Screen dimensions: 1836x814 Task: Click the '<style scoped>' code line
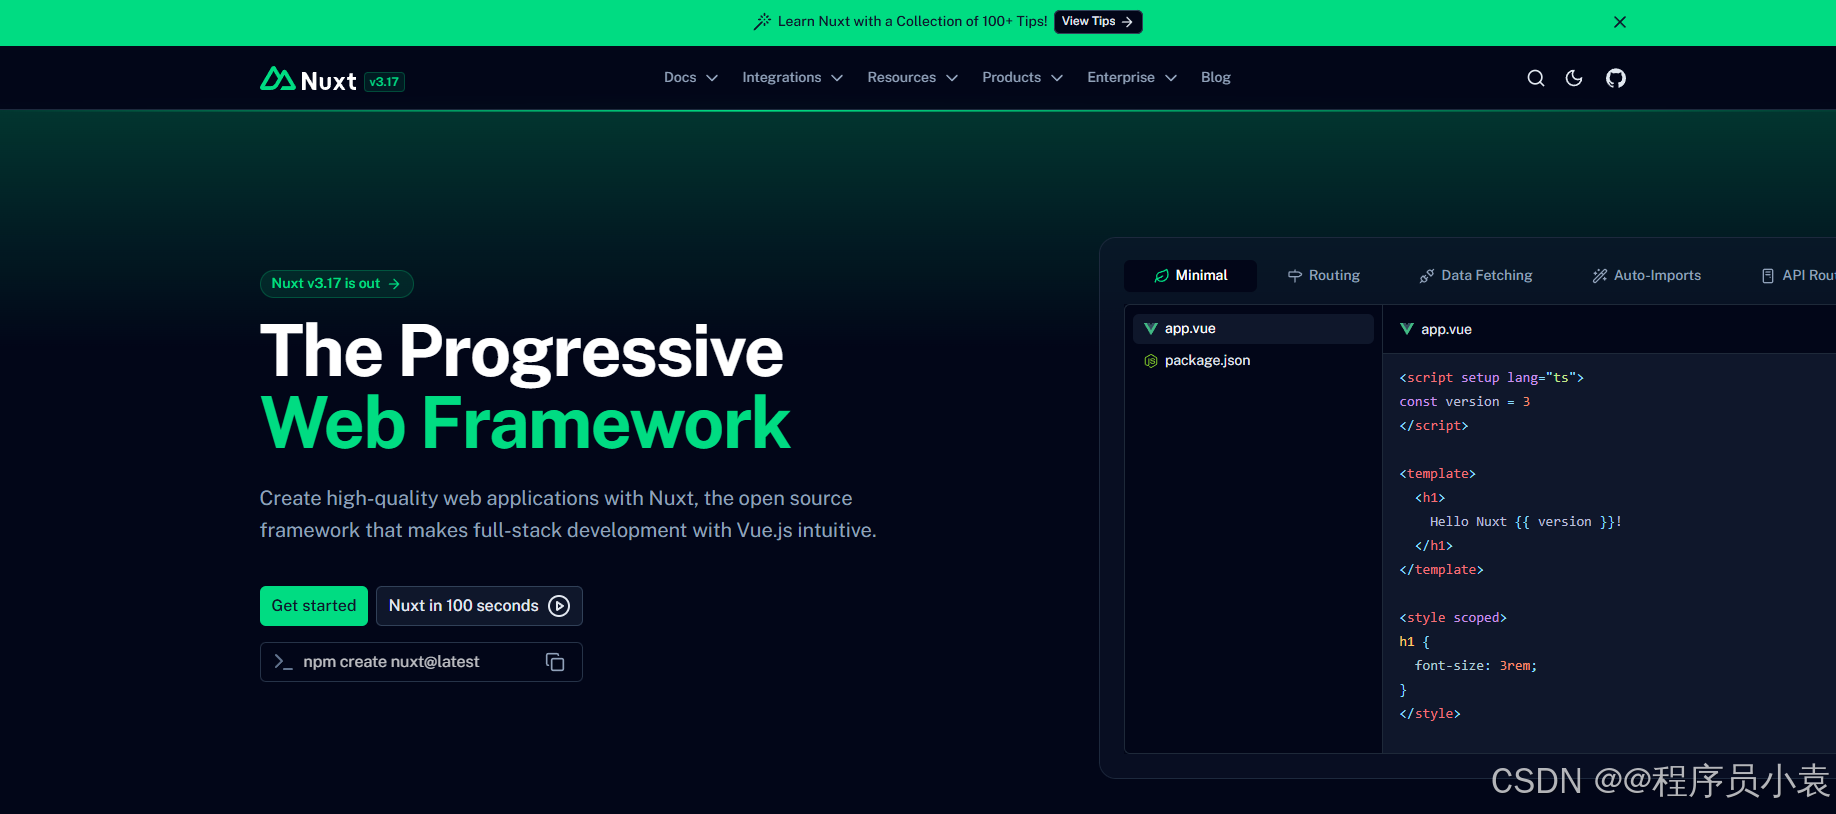(1452, 618)
